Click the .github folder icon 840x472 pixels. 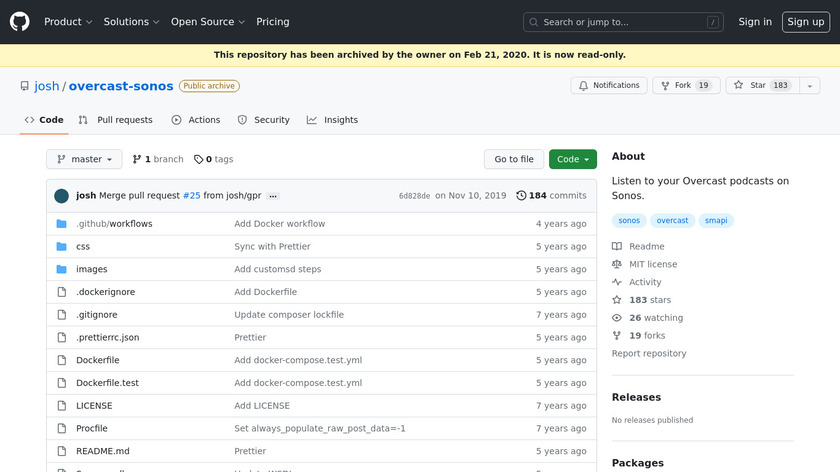coord(62,224)
